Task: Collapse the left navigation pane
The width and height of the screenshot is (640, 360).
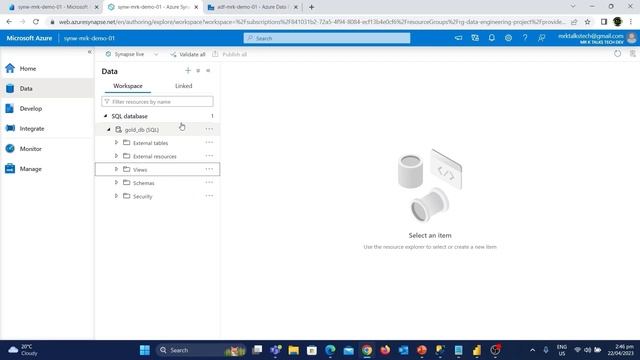Action: (x=89, y=52)
